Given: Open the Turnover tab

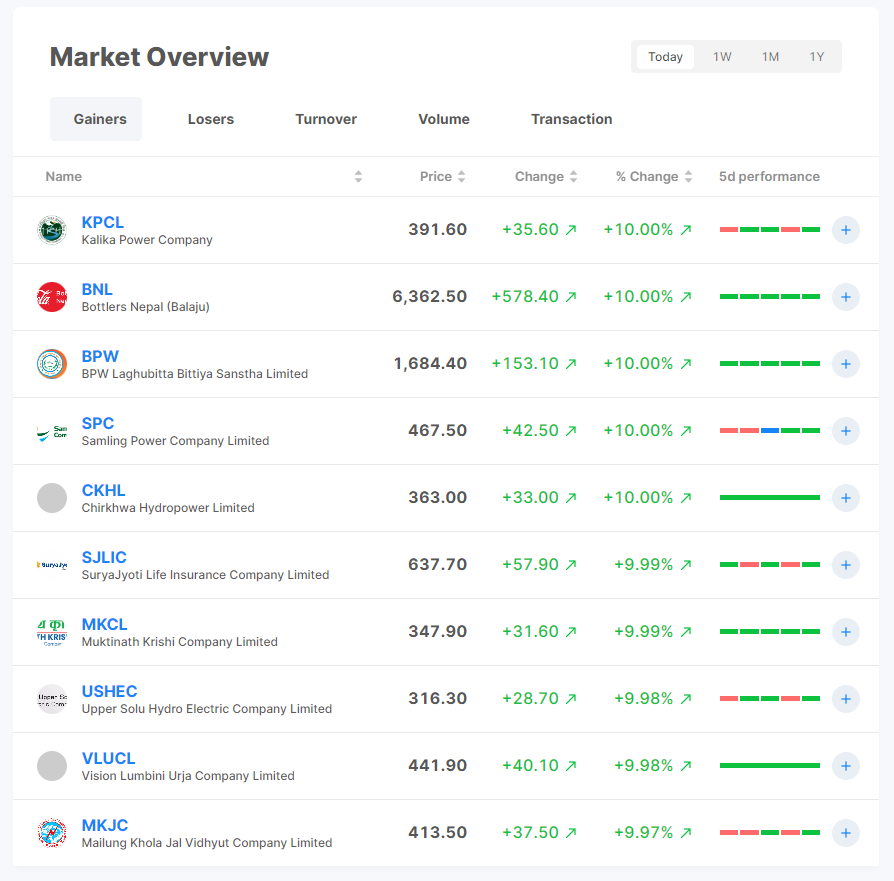Looking at the screenshot, I should 326,119.
